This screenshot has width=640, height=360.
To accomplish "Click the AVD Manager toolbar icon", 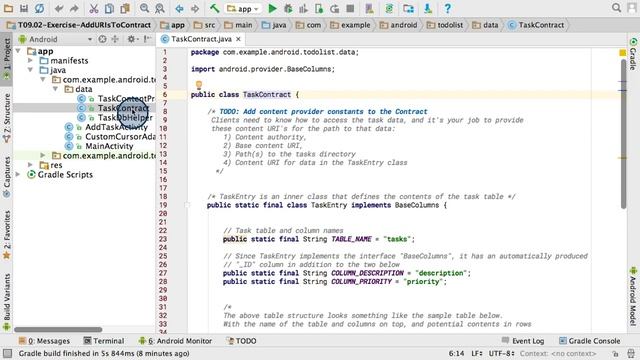I will 369,9.
